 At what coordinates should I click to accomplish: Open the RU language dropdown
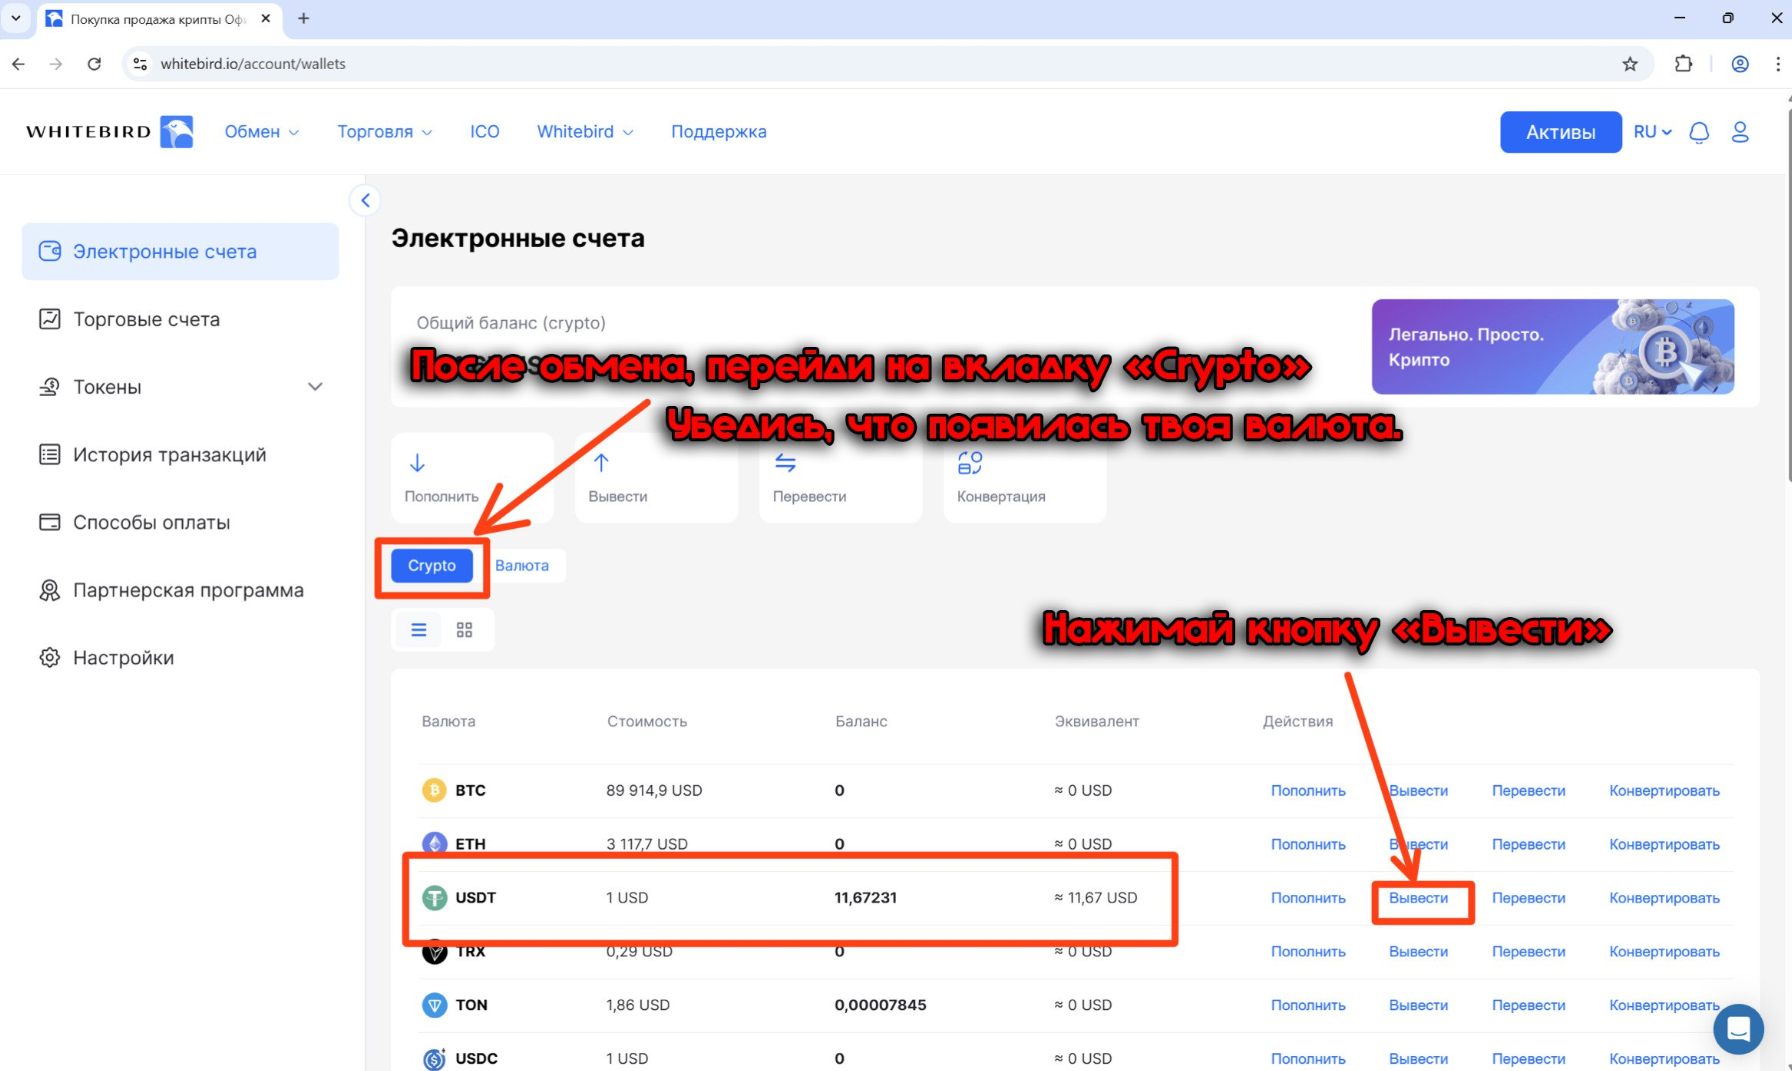pyautogui.click(x=1653, y=132)
